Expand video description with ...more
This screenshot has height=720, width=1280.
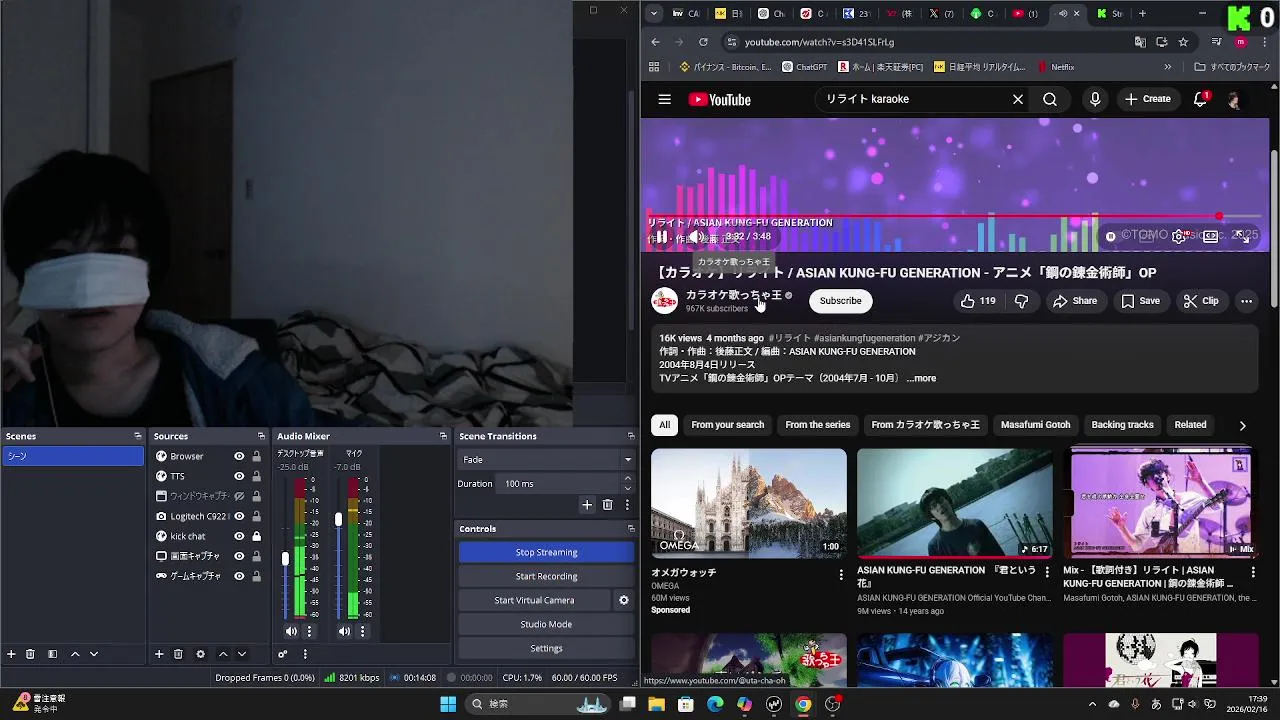(921, 378)
